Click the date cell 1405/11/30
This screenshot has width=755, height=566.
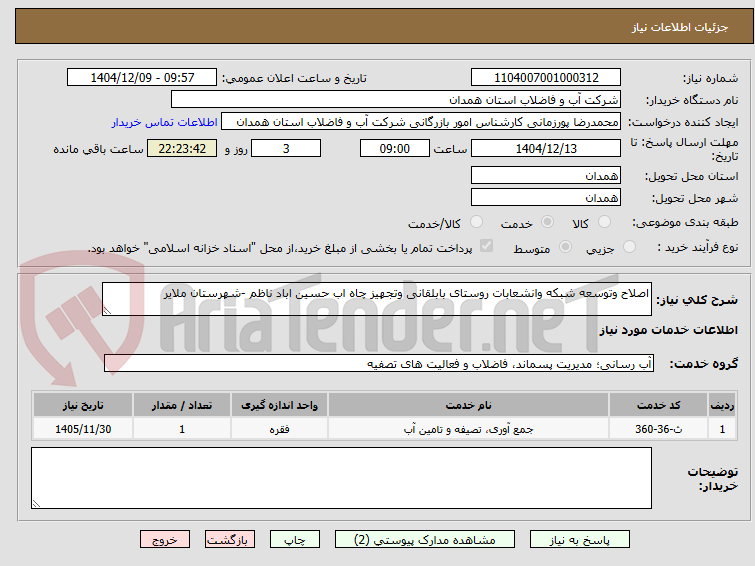(83, 429)
